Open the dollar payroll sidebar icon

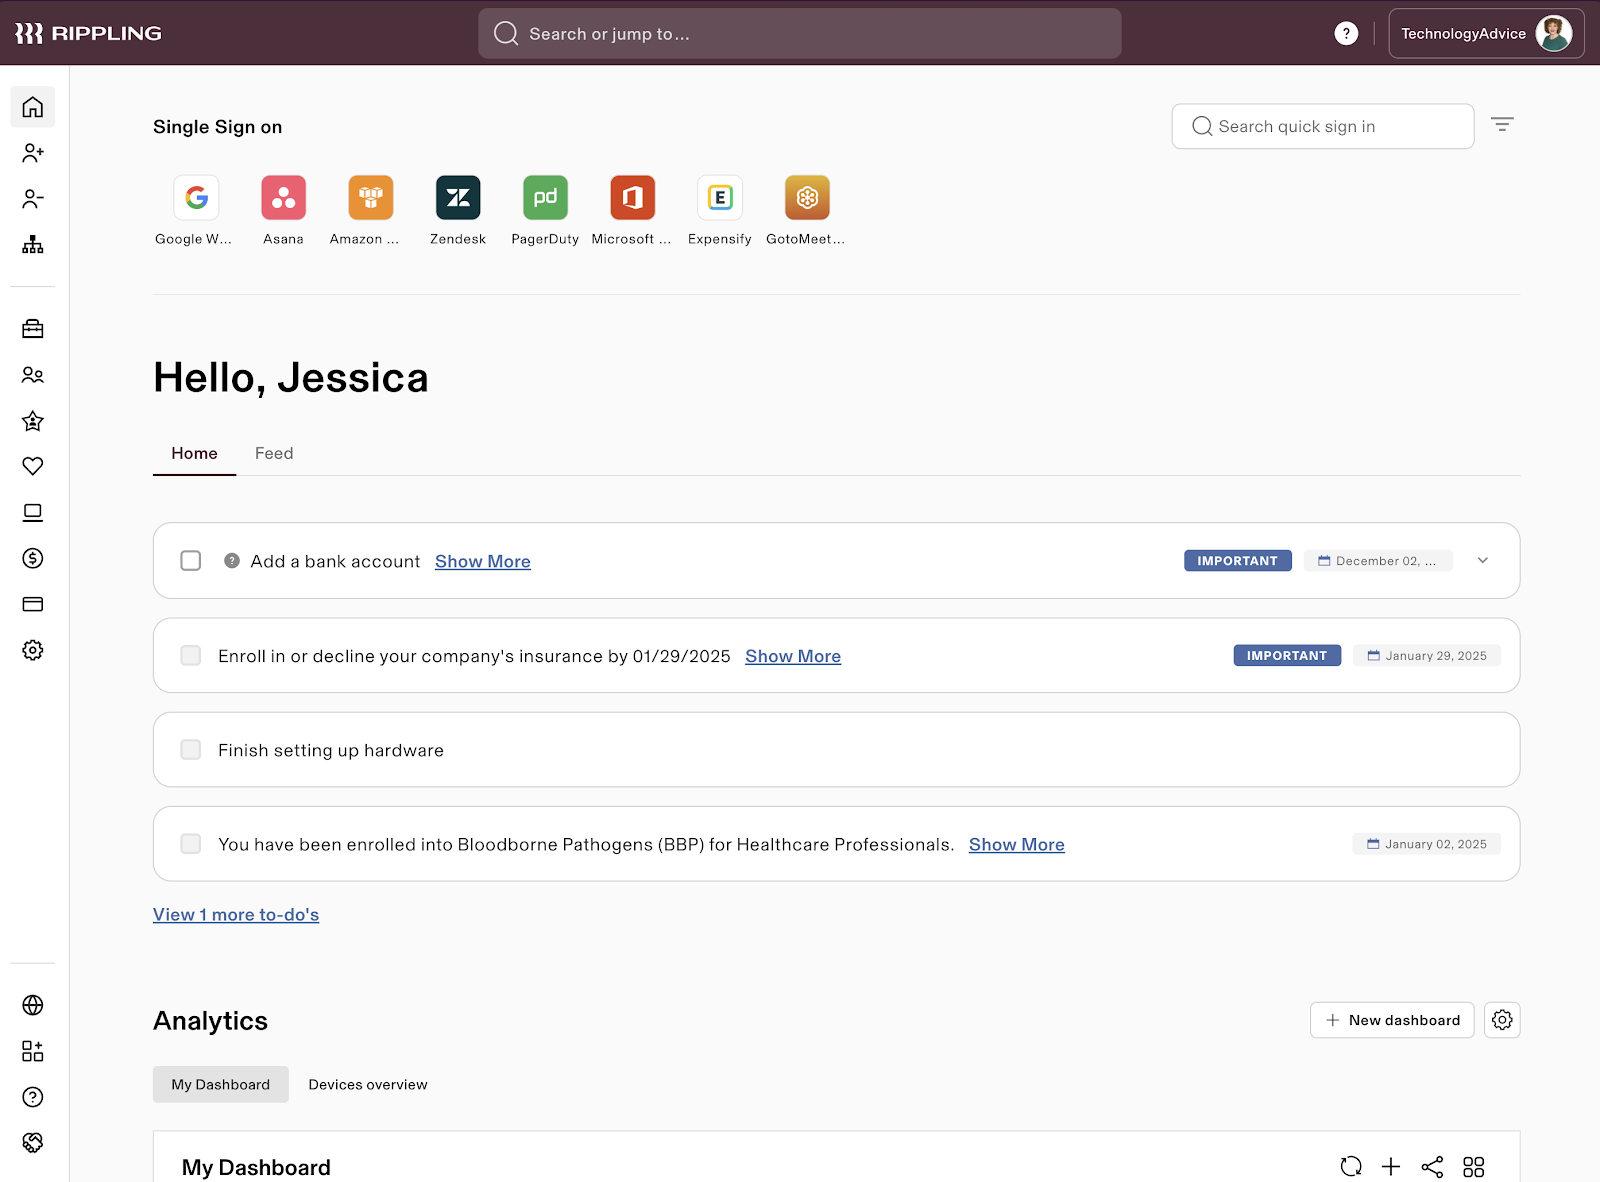(33, 558)
